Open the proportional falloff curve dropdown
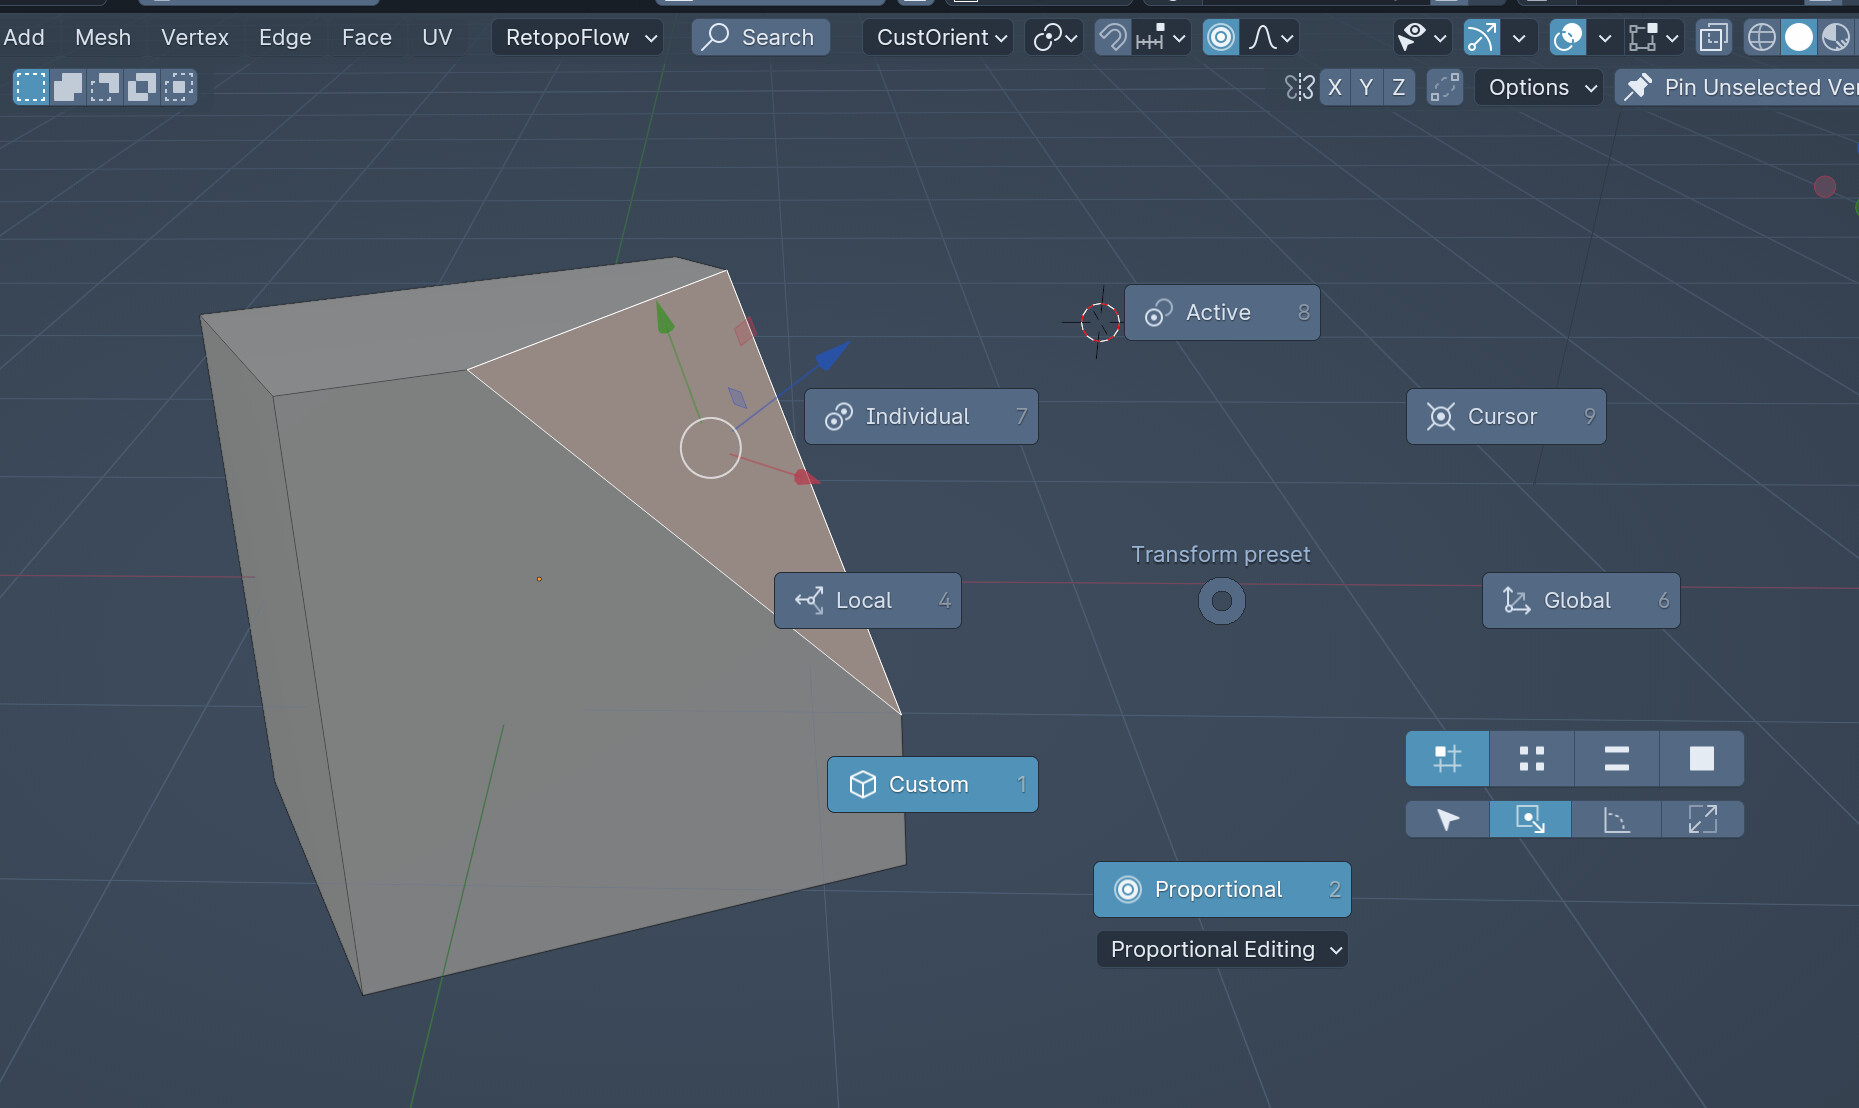Screen dimensions: 1859x1108 (1270, 38)
